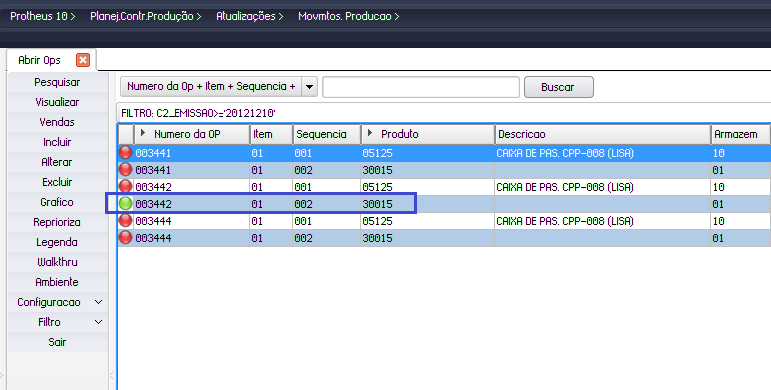771x390 pixels.
Task: Click red status icon of 003441 sequence 002
Action: [126, 170]
